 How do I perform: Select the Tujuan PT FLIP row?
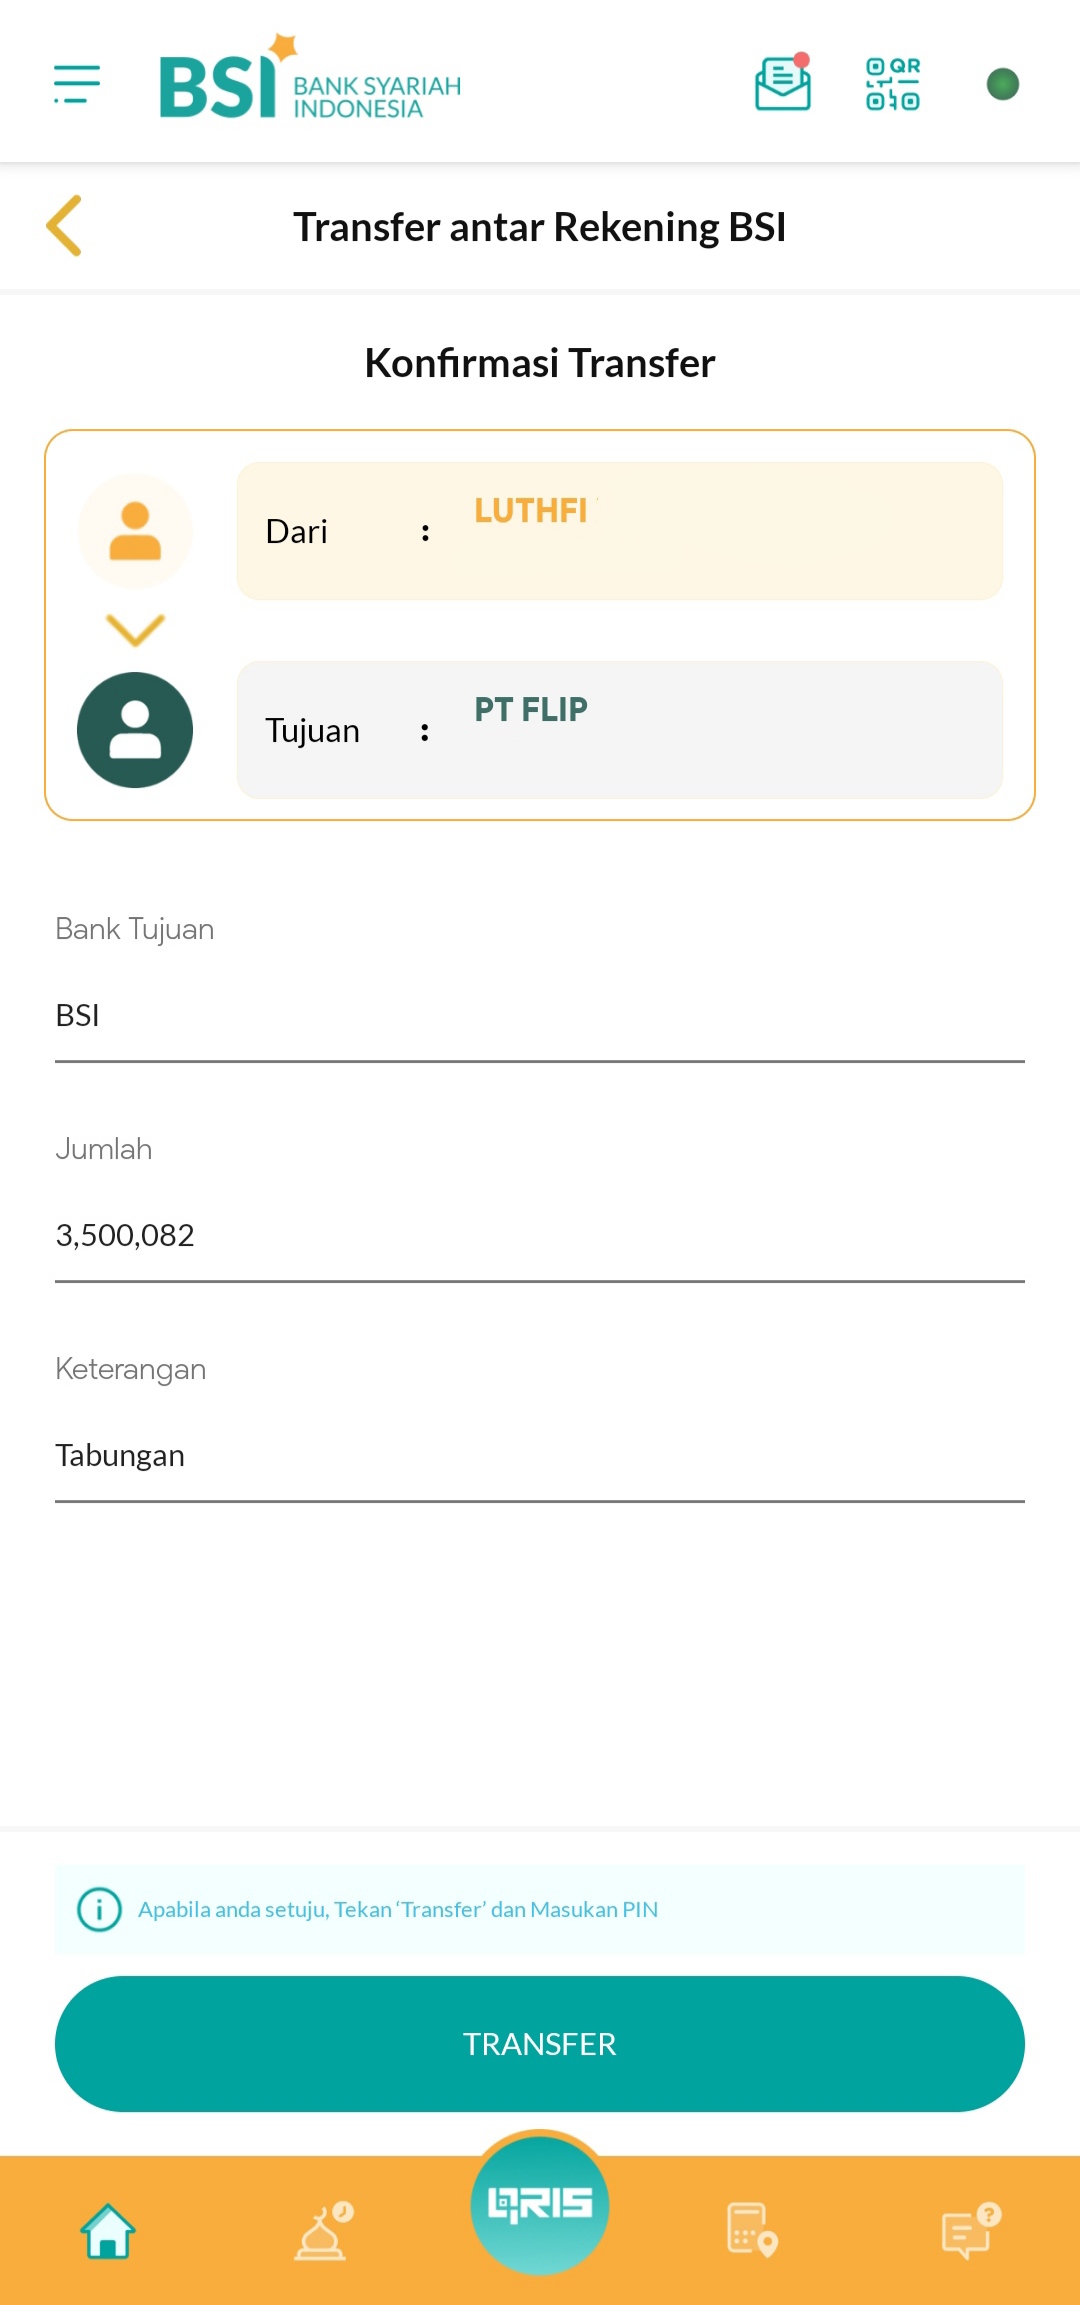point(619,730)
